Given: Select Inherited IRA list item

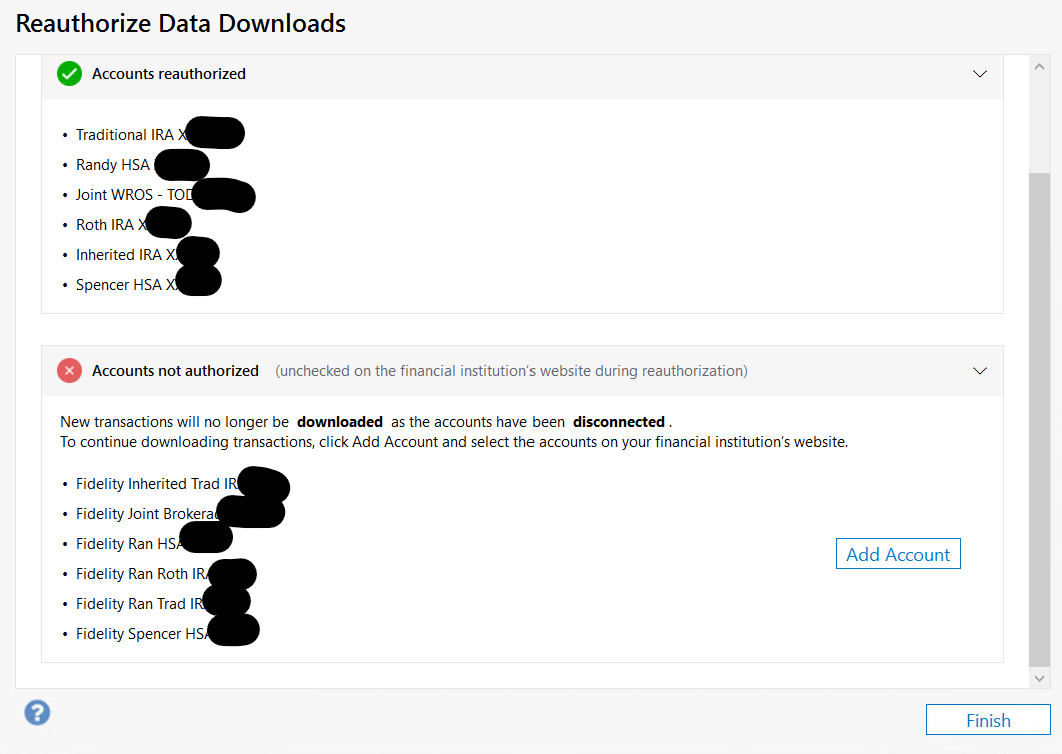Looking at the screenshot, I should point(140,254).
